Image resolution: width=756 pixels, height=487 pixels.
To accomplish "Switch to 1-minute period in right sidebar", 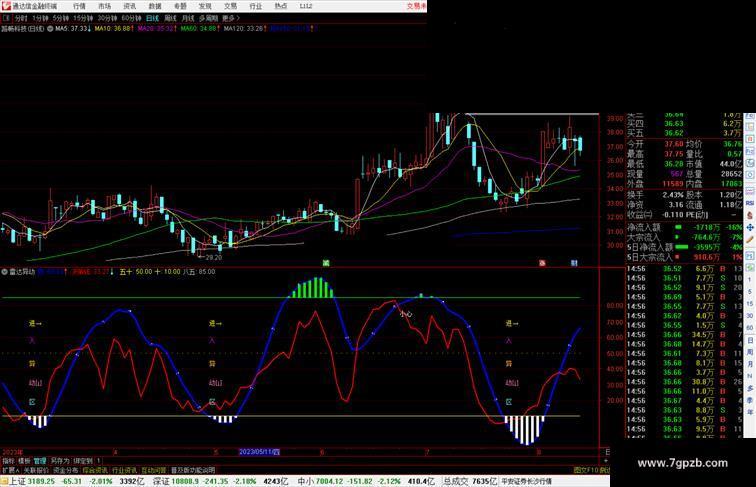I will point(750,280).
